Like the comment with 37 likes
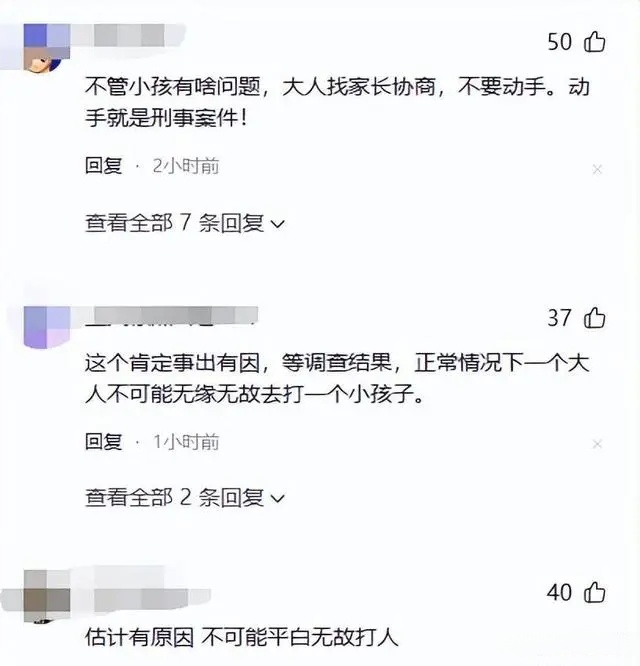Image resolution: width=640 pixels, height=666 pixels. pos(595,318)
